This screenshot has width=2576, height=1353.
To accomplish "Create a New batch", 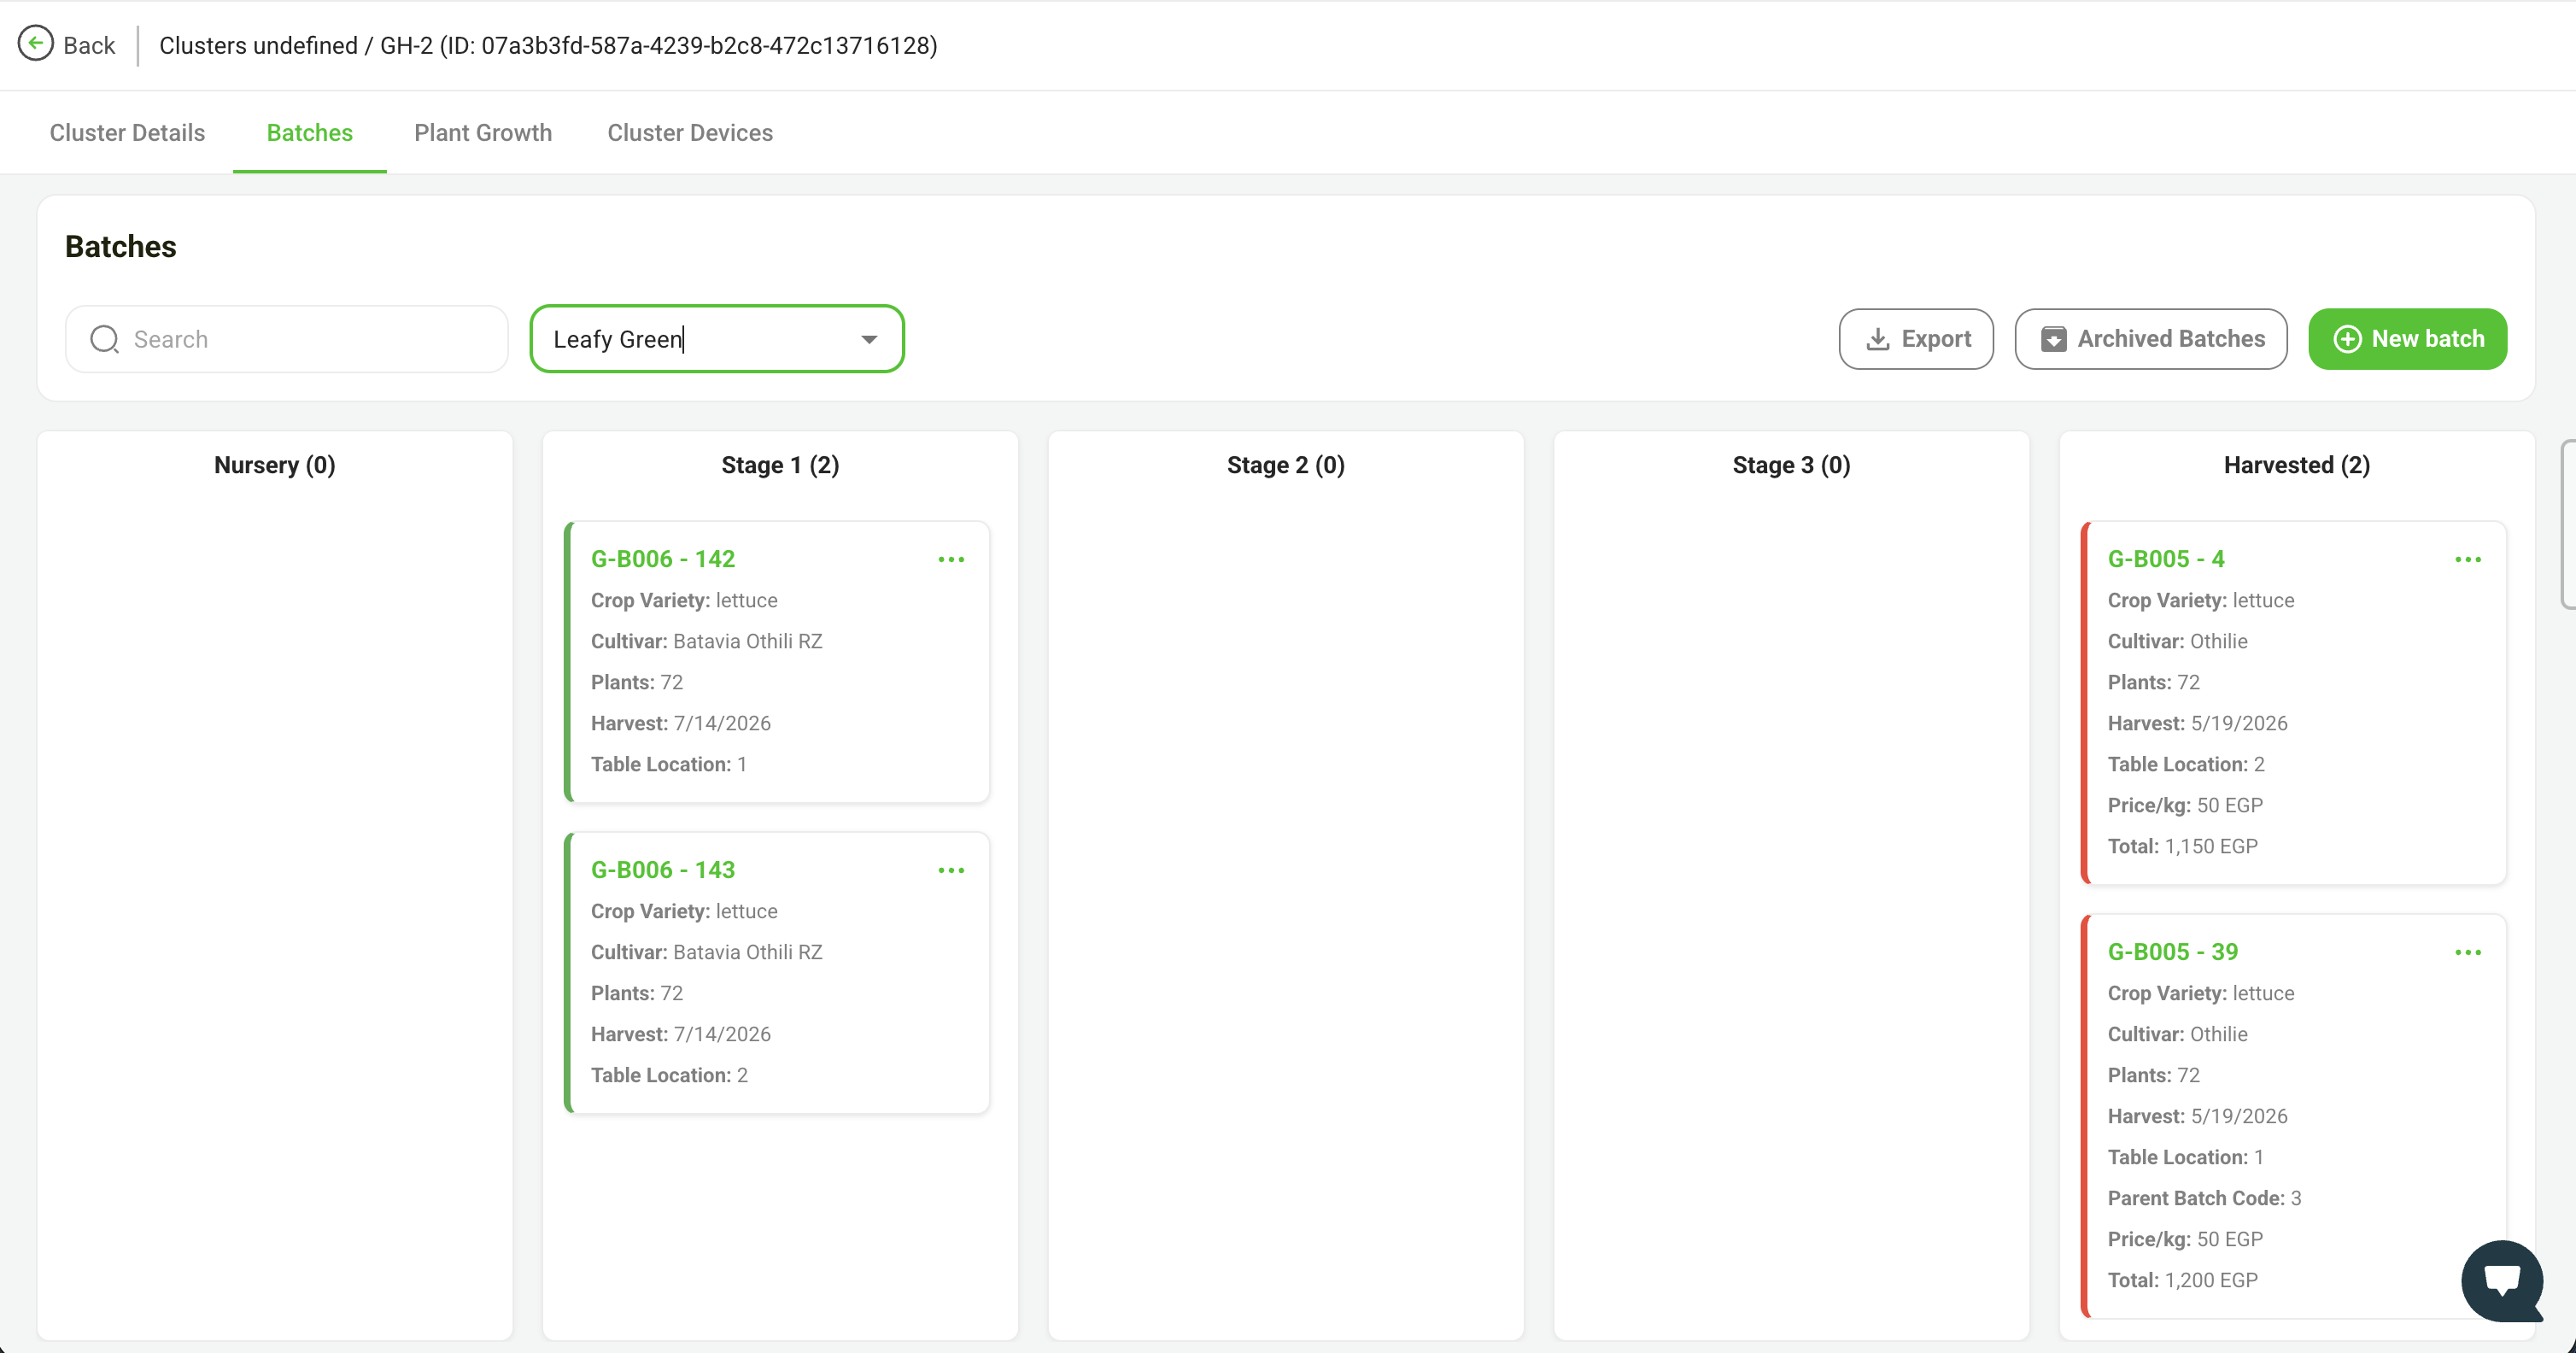I will point(2407,339).
